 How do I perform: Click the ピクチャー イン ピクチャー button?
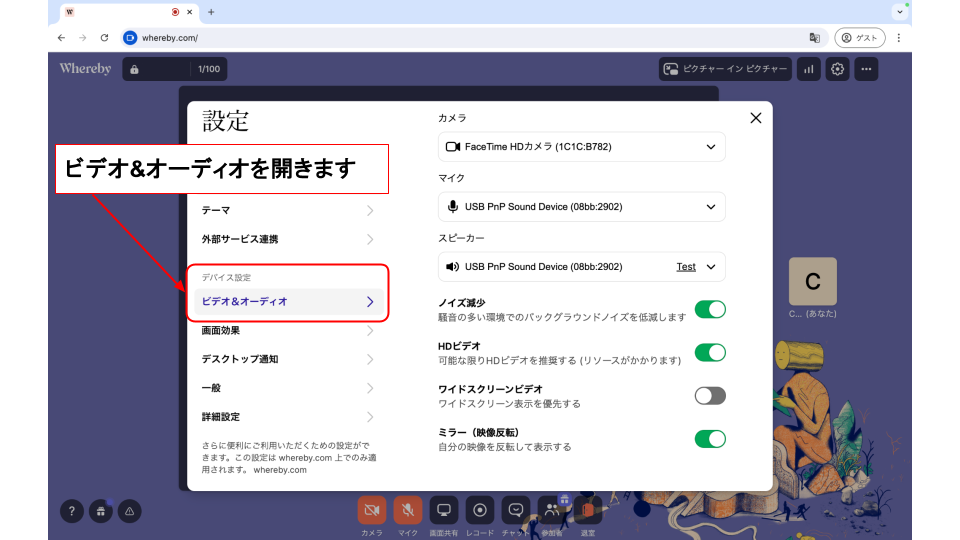point(725,69)
